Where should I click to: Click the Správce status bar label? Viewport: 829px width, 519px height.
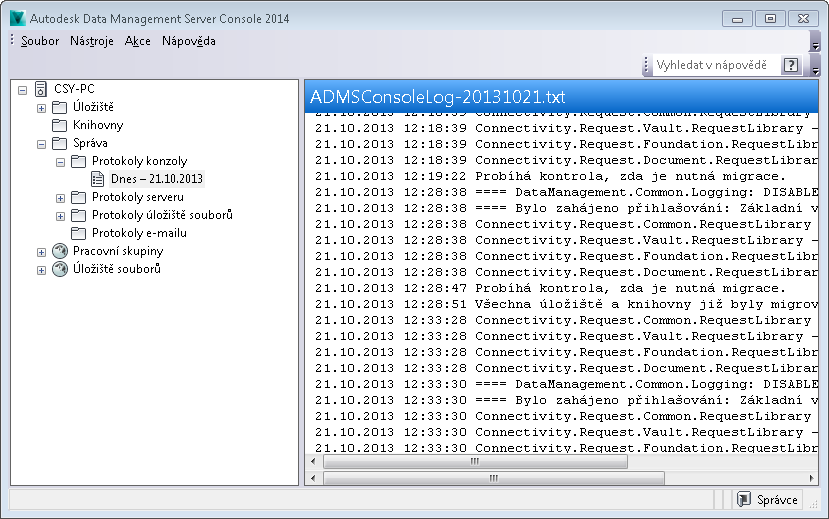pos(777,499)
